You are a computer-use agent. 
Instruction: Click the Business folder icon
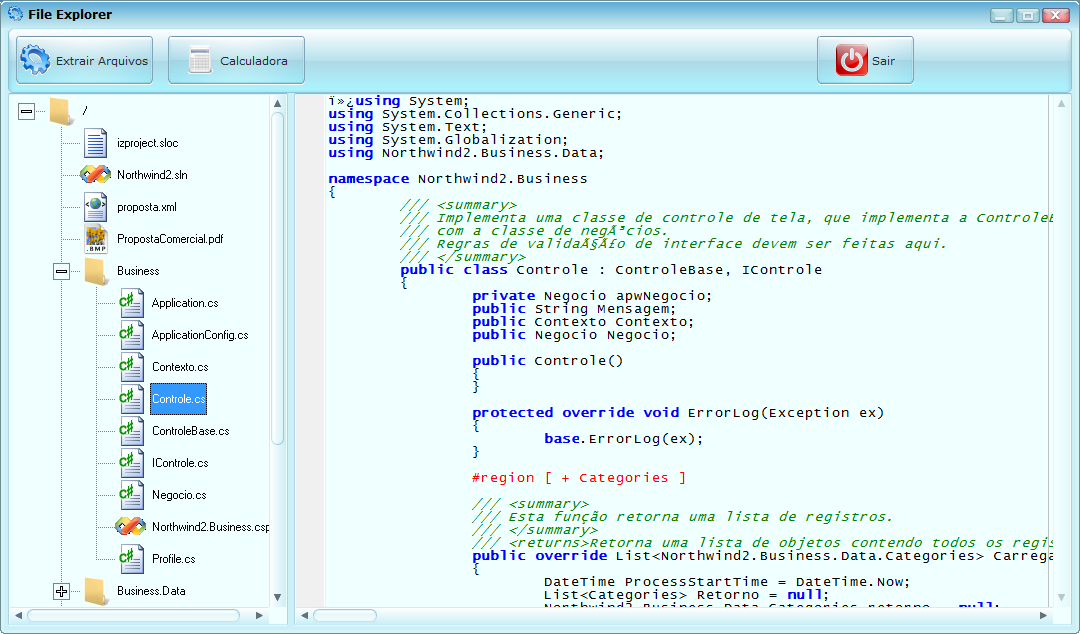(x=96, y=272)
